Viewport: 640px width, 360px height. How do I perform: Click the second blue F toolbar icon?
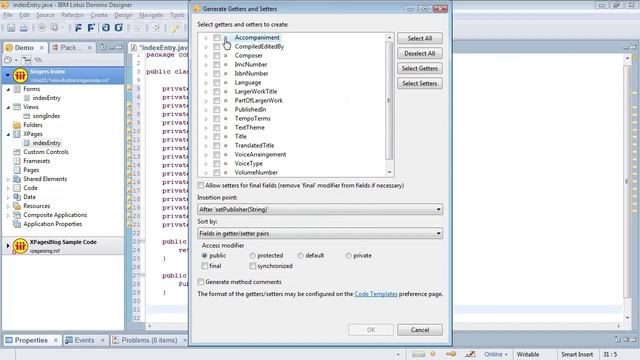point(91,28)
